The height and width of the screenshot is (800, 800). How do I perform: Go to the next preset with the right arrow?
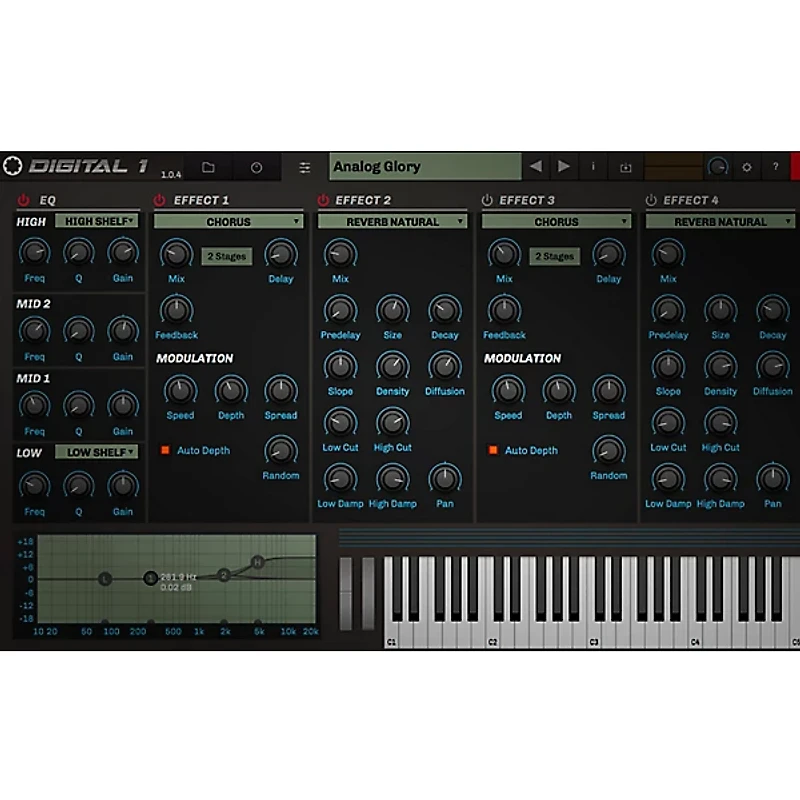(564, 166)
